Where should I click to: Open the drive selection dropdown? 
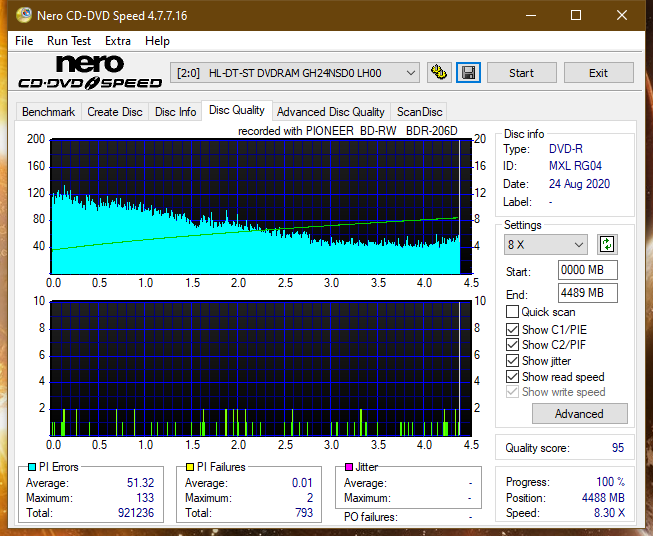pos(295,73)
